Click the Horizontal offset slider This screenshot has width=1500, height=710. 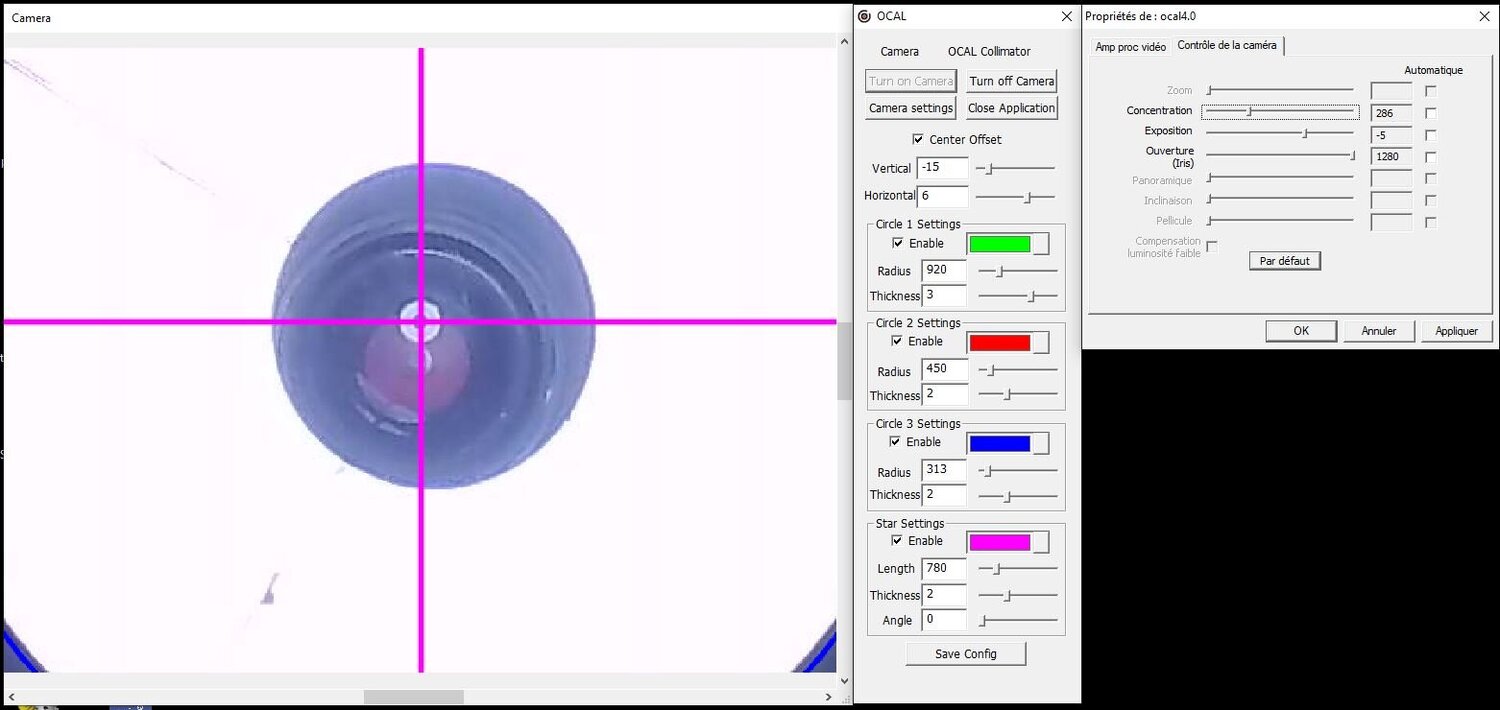(1015, 197)
